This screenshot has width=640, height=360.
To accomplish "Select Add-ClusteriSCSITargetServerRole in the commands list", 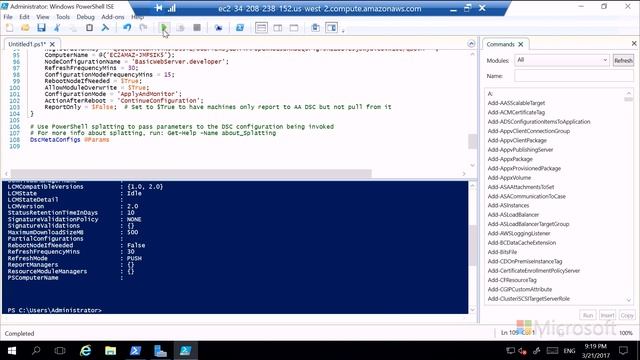I will tap(529, 299).
